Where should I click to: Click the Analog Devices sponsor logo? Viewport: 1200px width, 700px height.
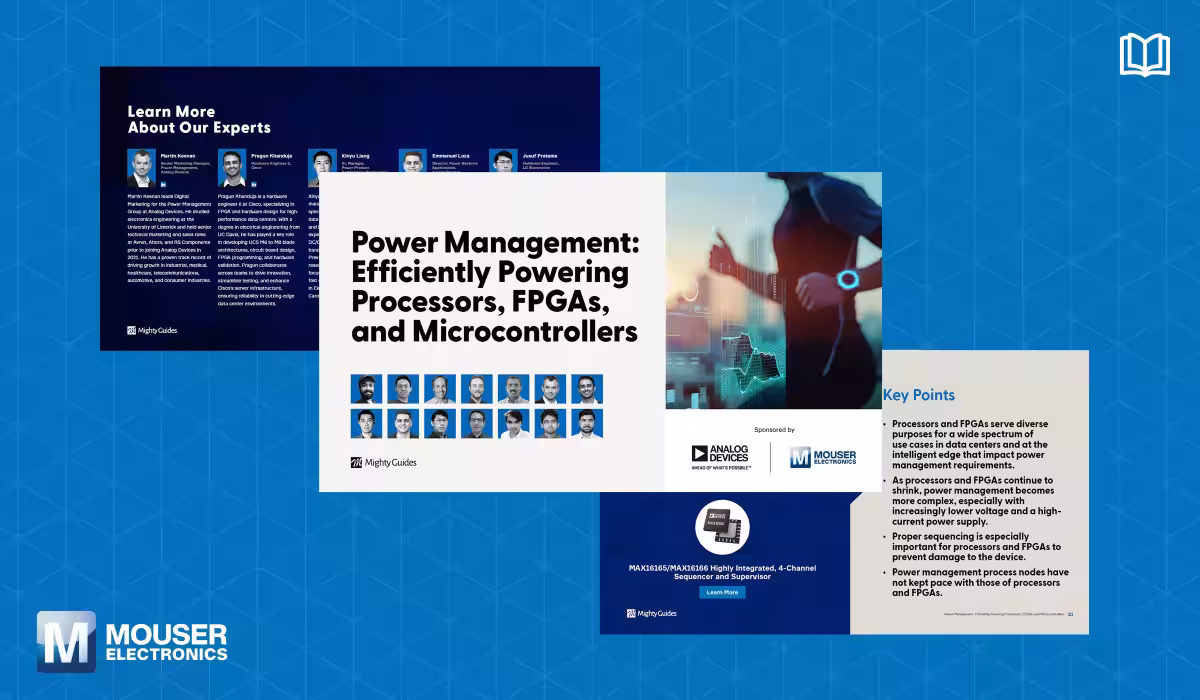pos(719,456)
